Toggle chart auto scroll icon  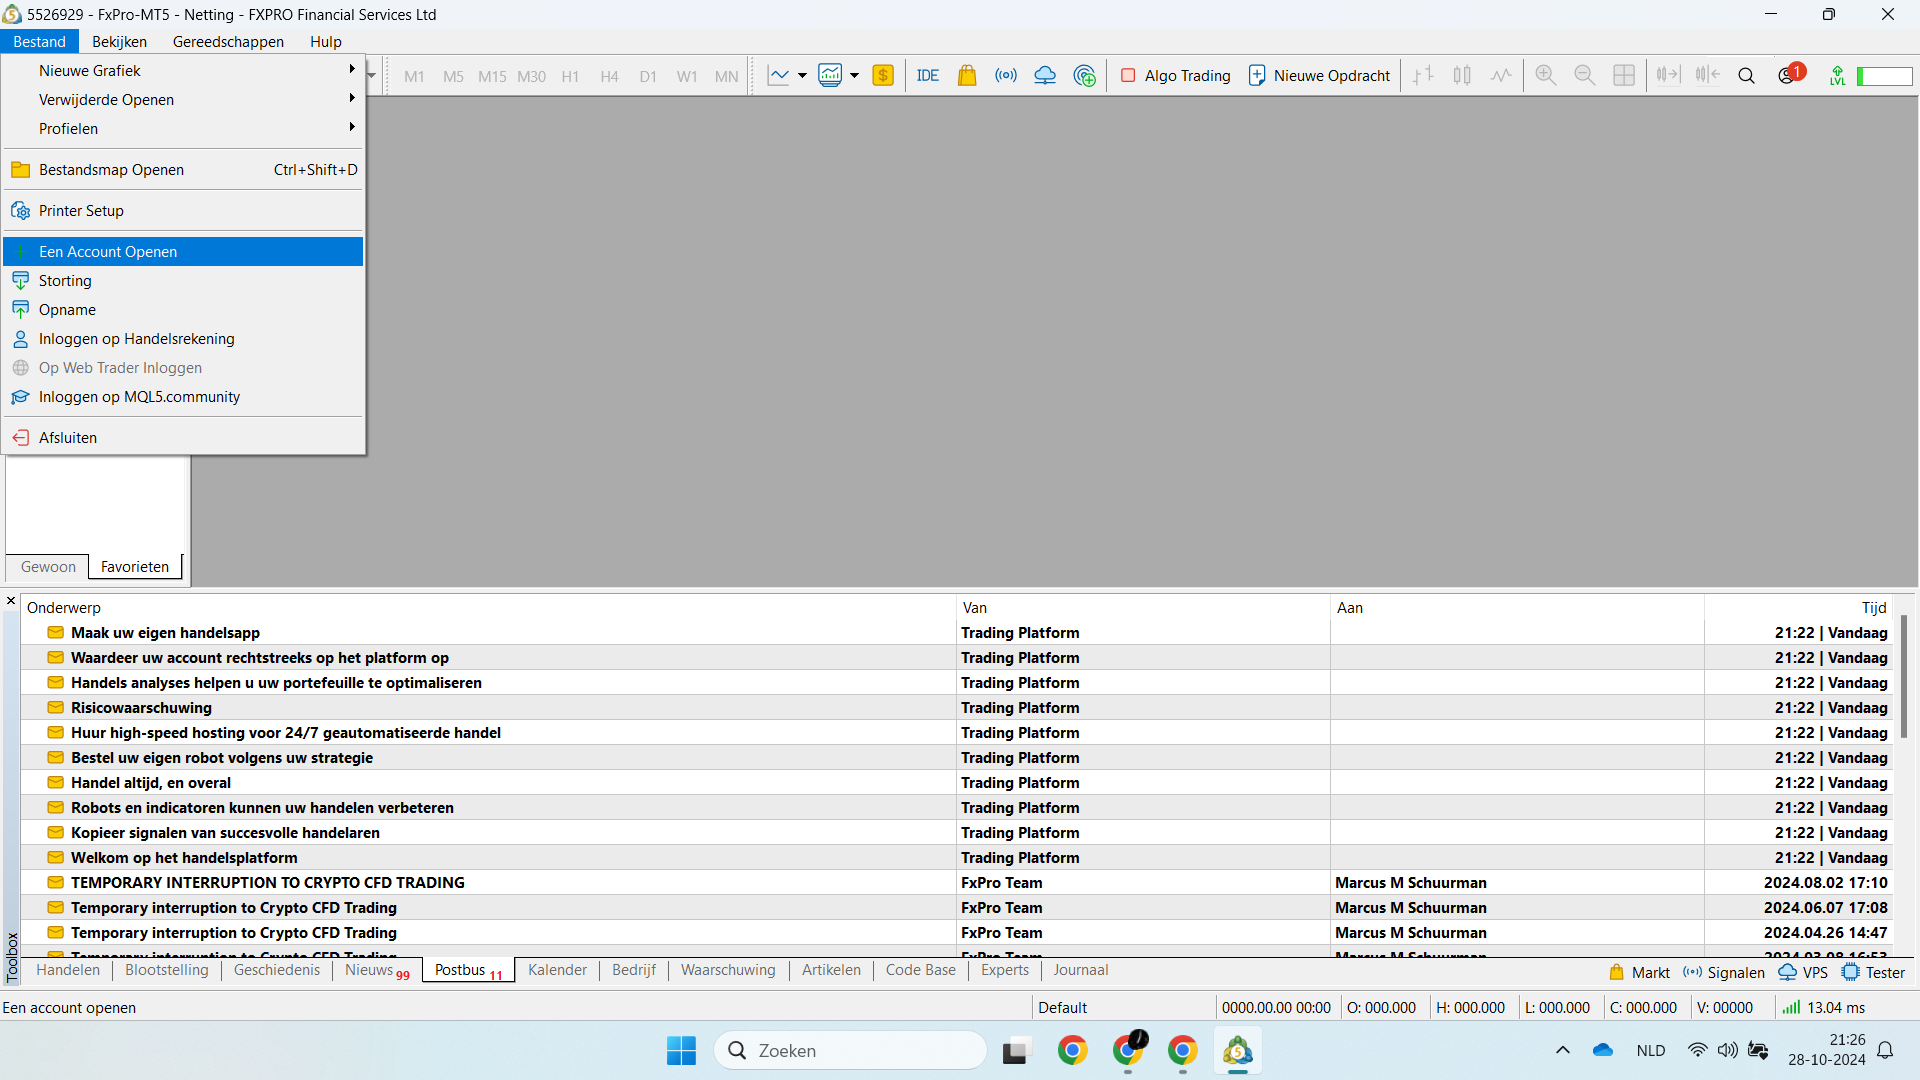click(1668, 75)
